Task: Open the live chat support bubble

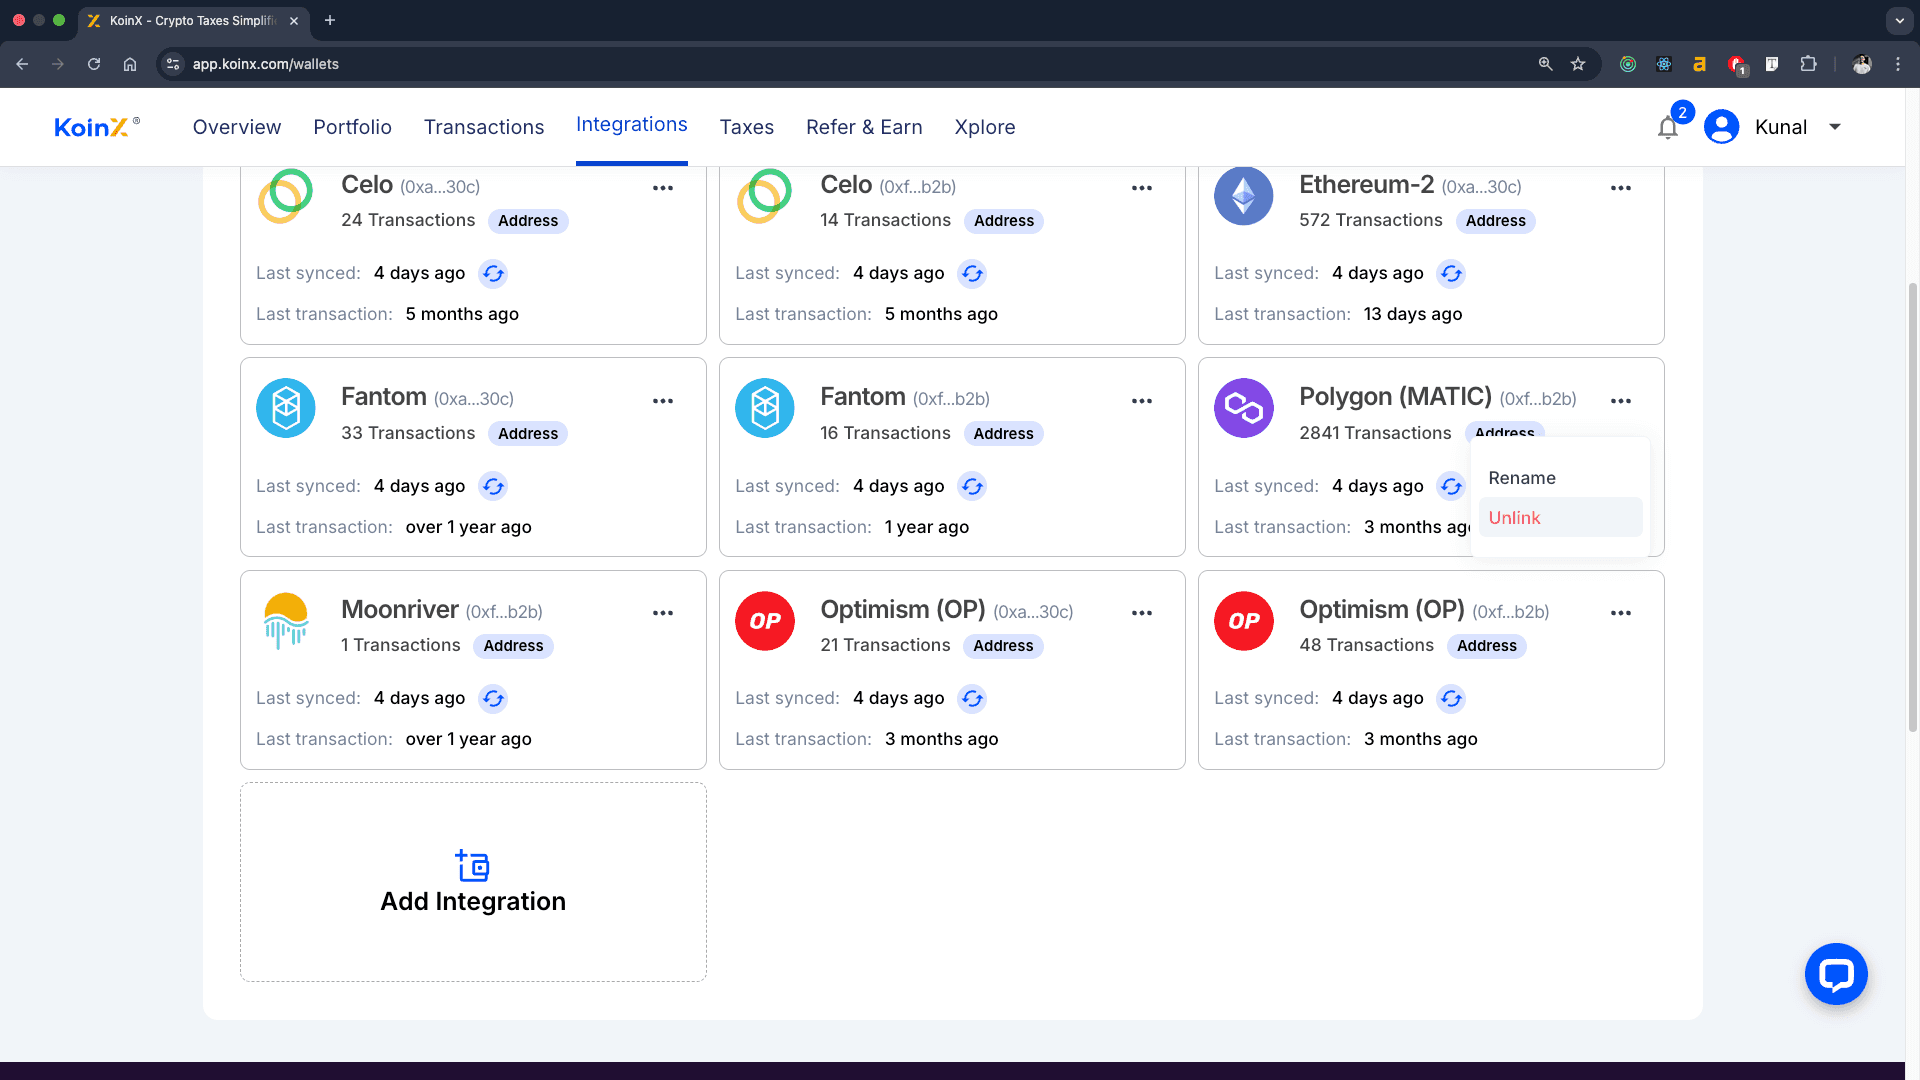Action: point(1836,974)
